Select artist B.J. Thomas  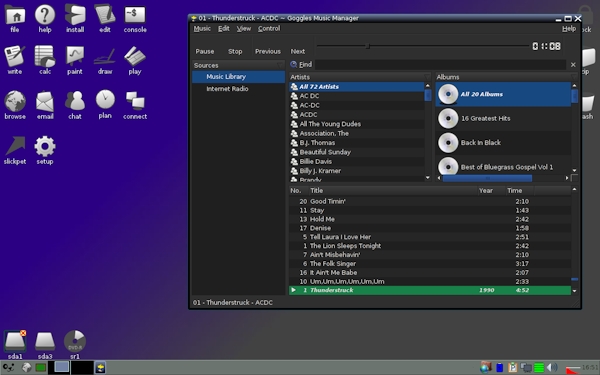click(357, 143)
